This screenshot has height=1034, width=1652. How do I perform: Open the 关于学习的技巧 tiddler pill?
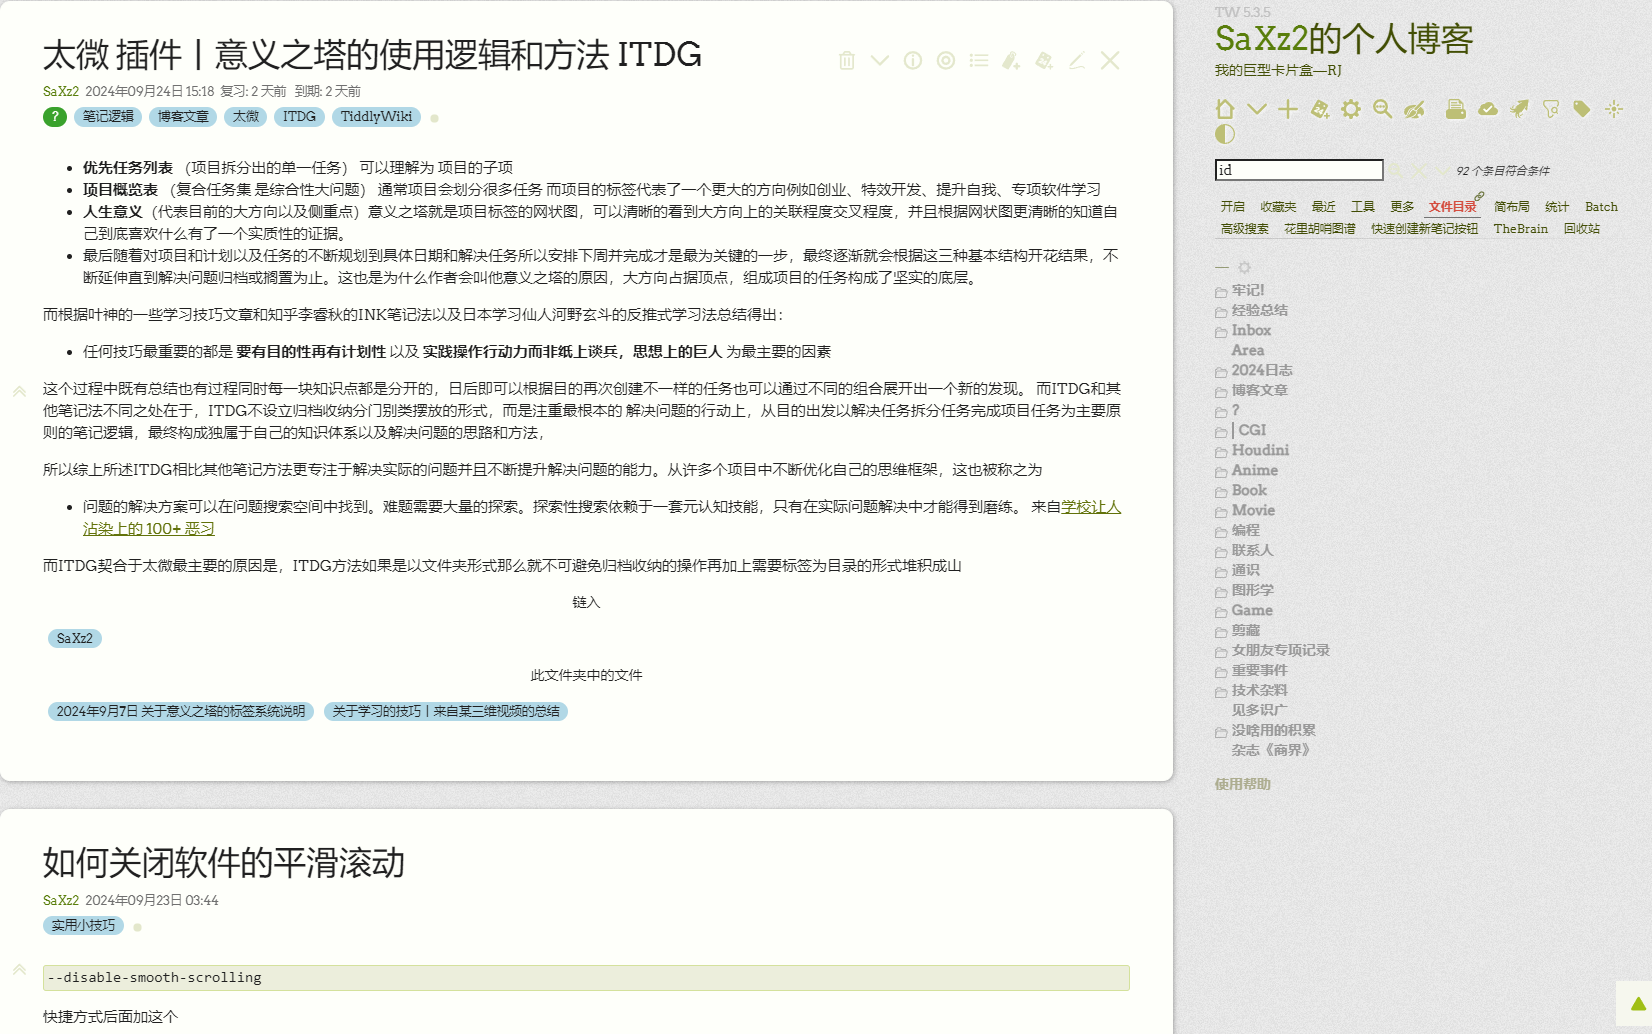(446, 711)
